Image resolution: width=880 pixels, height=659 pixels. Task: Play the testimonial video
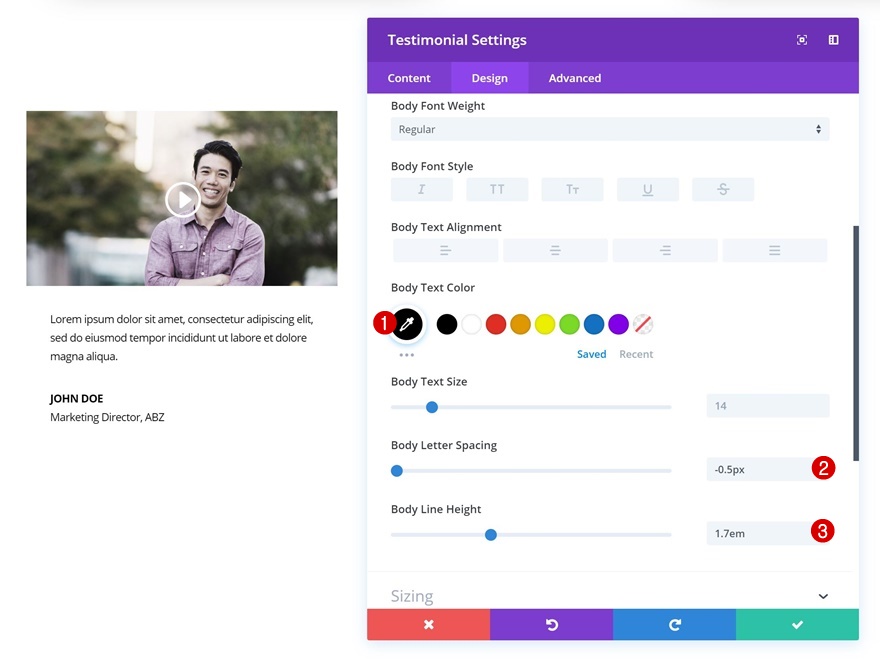coord(182,198)
